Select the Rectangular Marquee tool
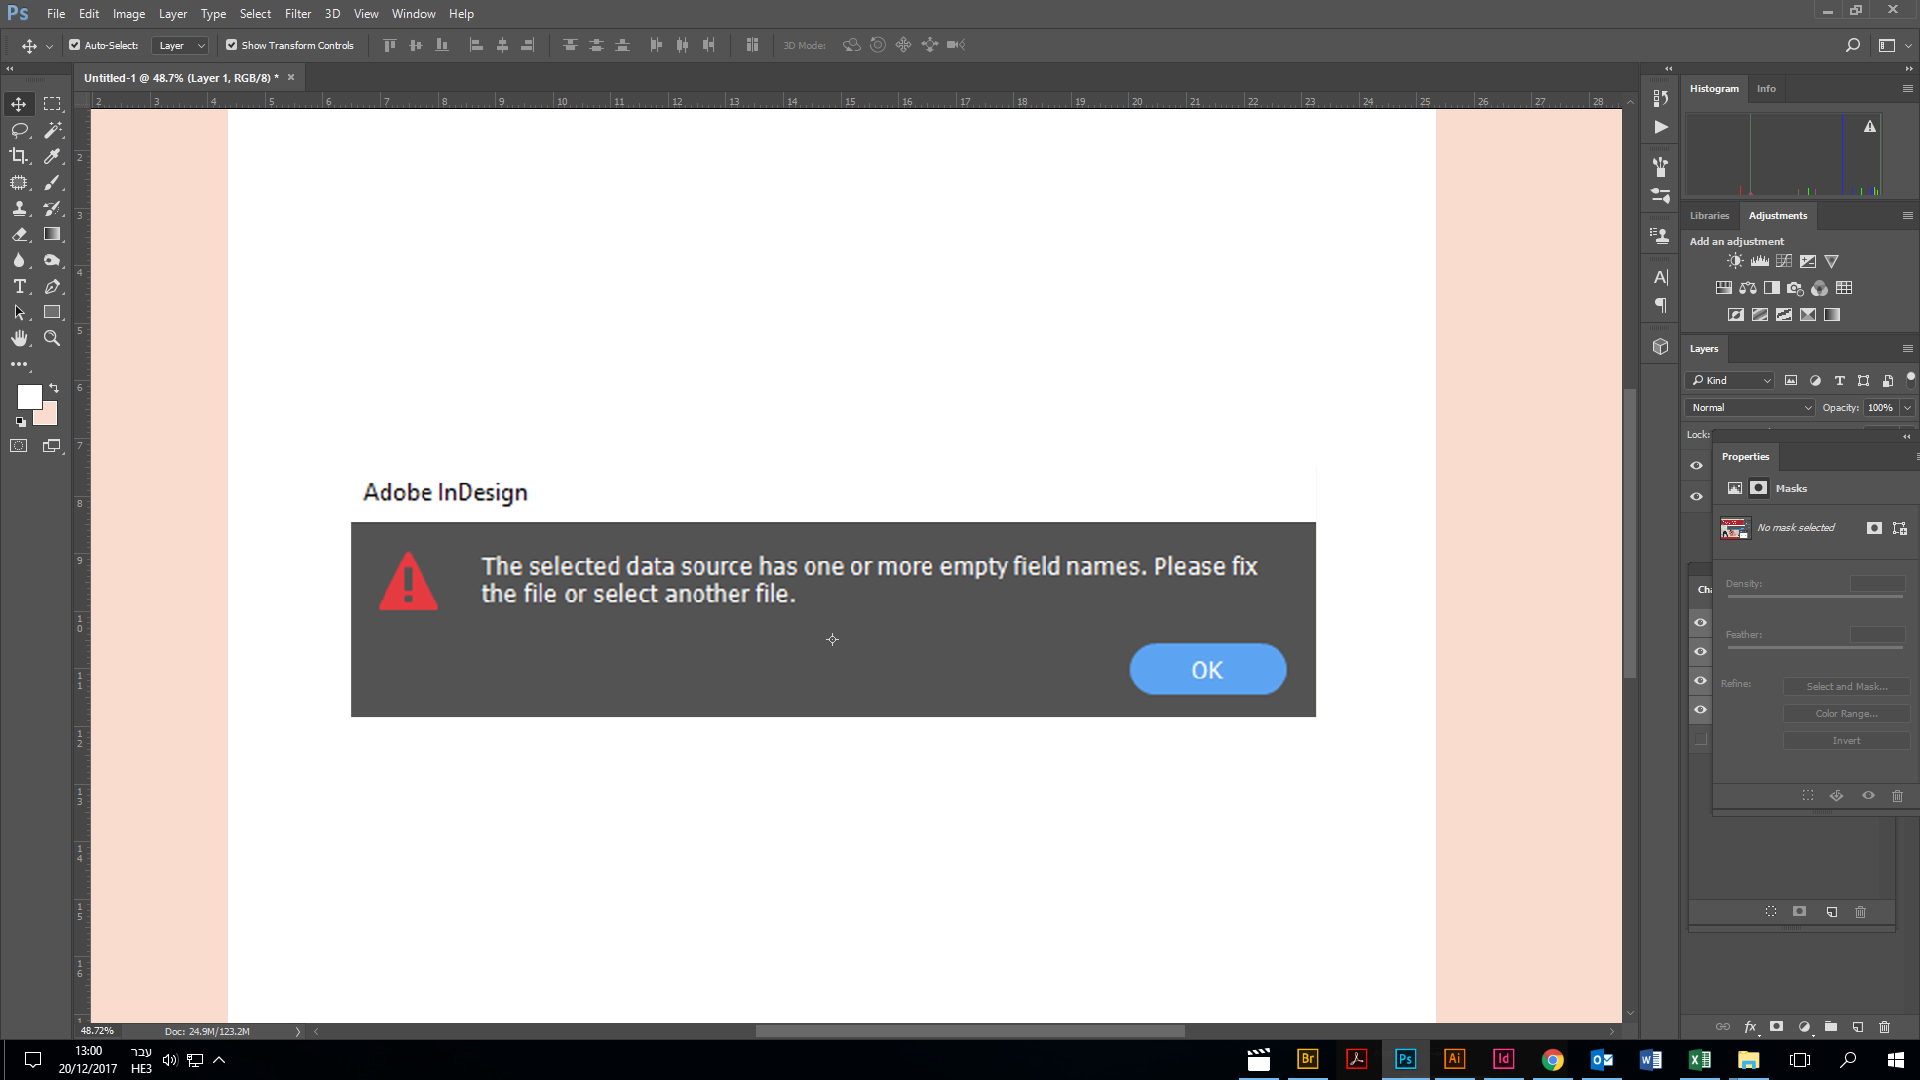The width and height of the screenshot is (1920, 1080). [52, 104]
